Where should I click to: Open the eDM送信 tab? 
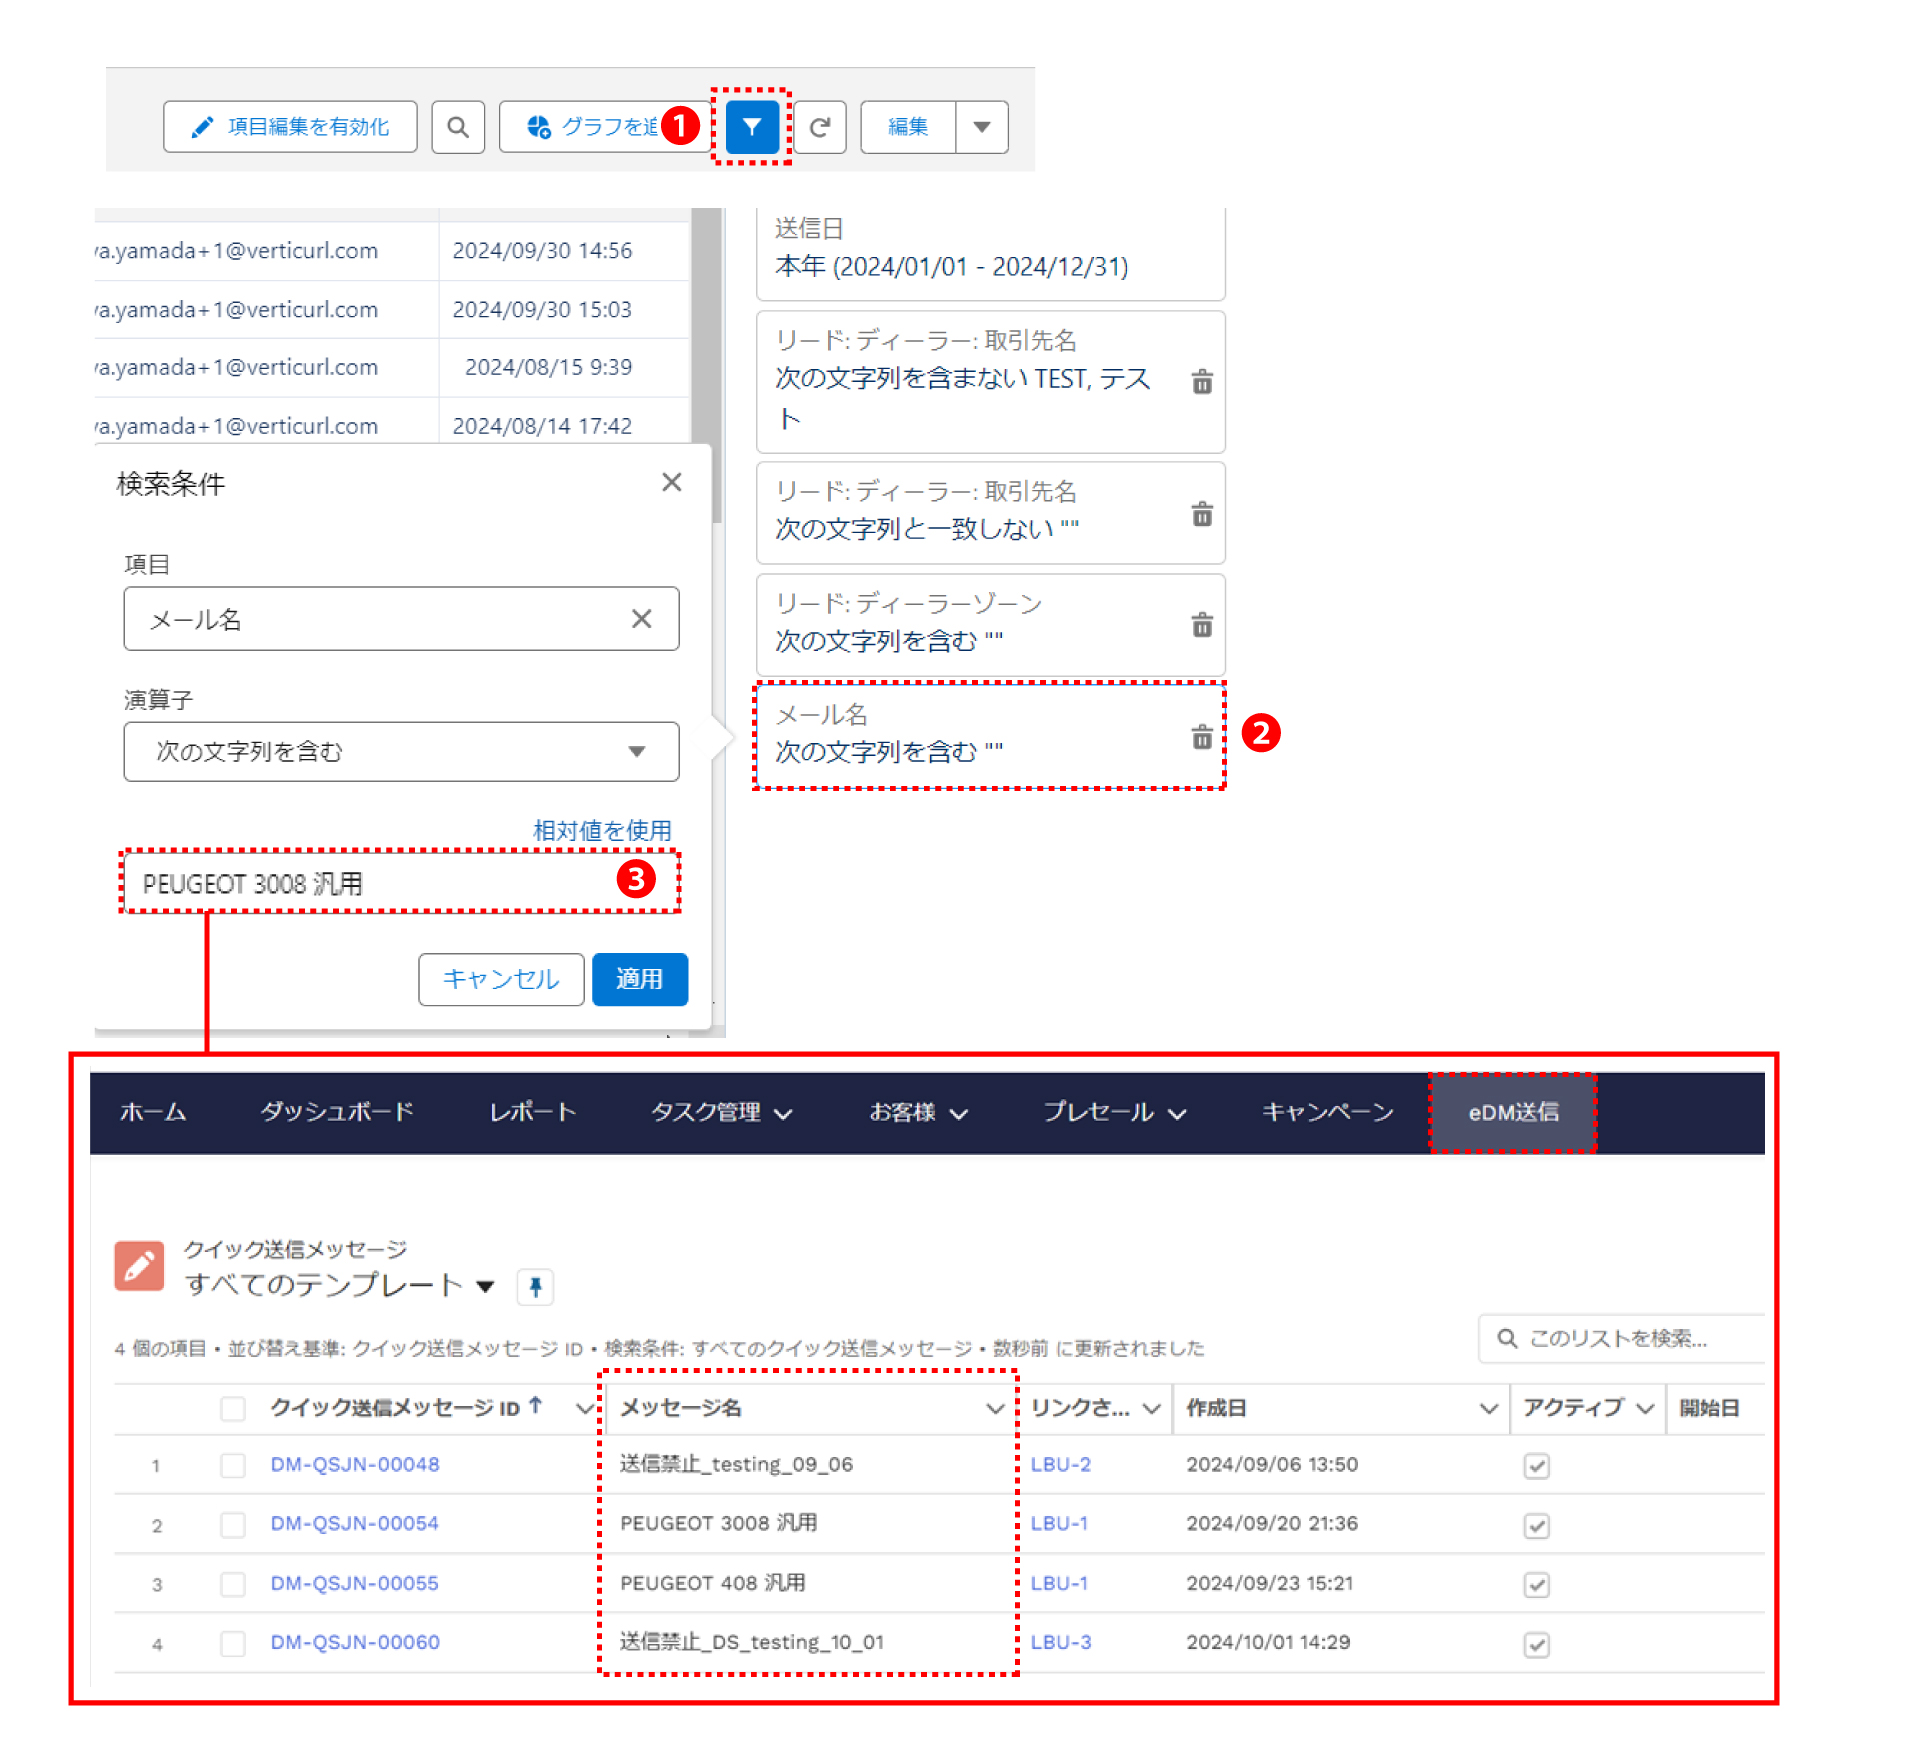click(x=1512, y=1112)
